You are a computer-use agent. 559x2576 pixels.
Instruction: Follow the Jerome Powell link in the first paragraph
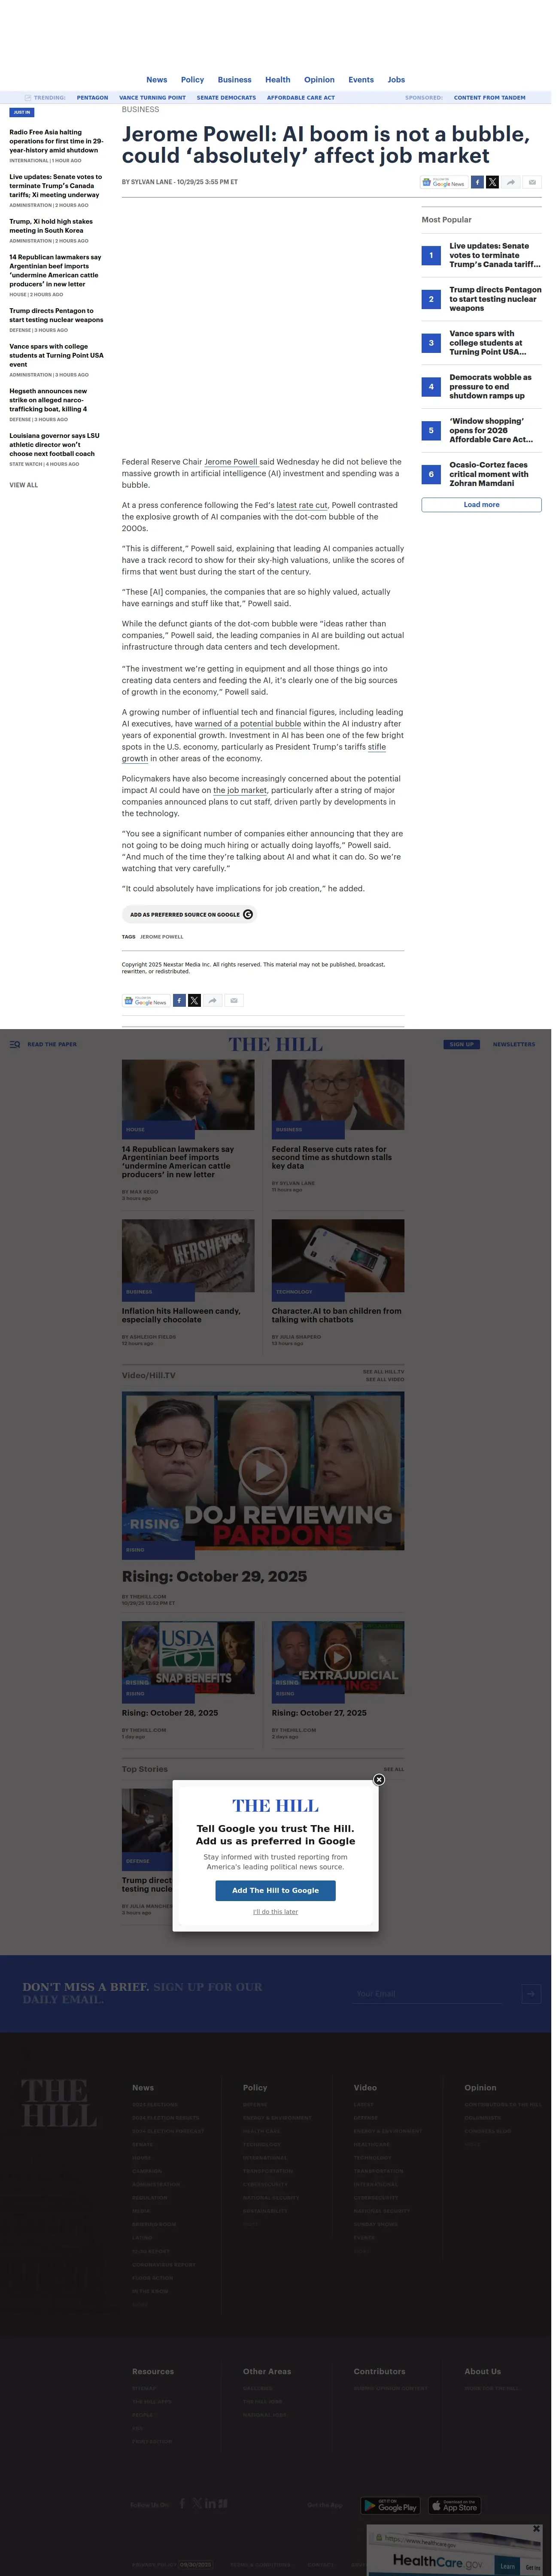(231, 462)
